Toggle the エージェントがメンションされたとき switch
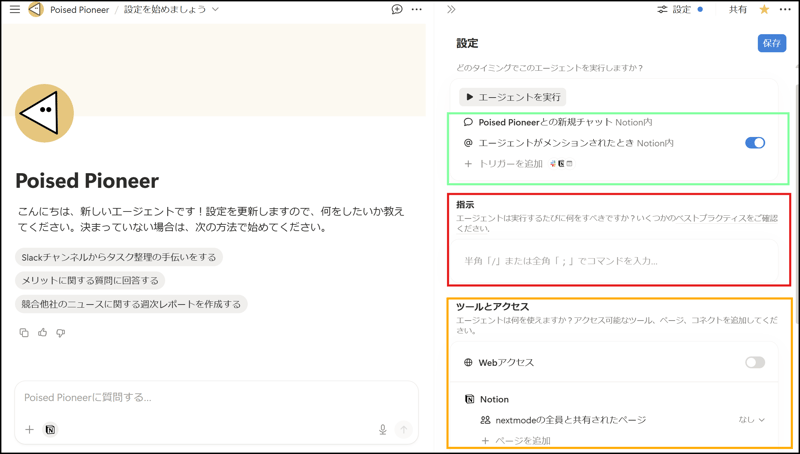The image size is (800, 454). click(755, 143)
